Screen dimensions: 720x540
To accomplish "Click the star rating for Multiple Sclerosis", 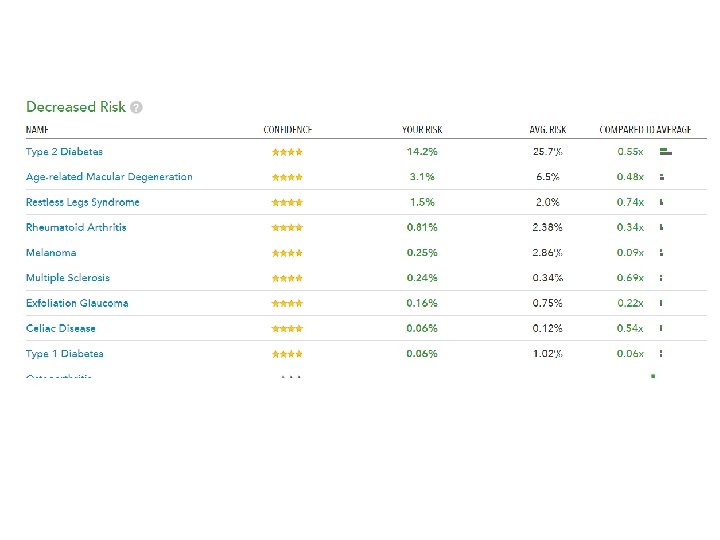I will coord(287,278).
